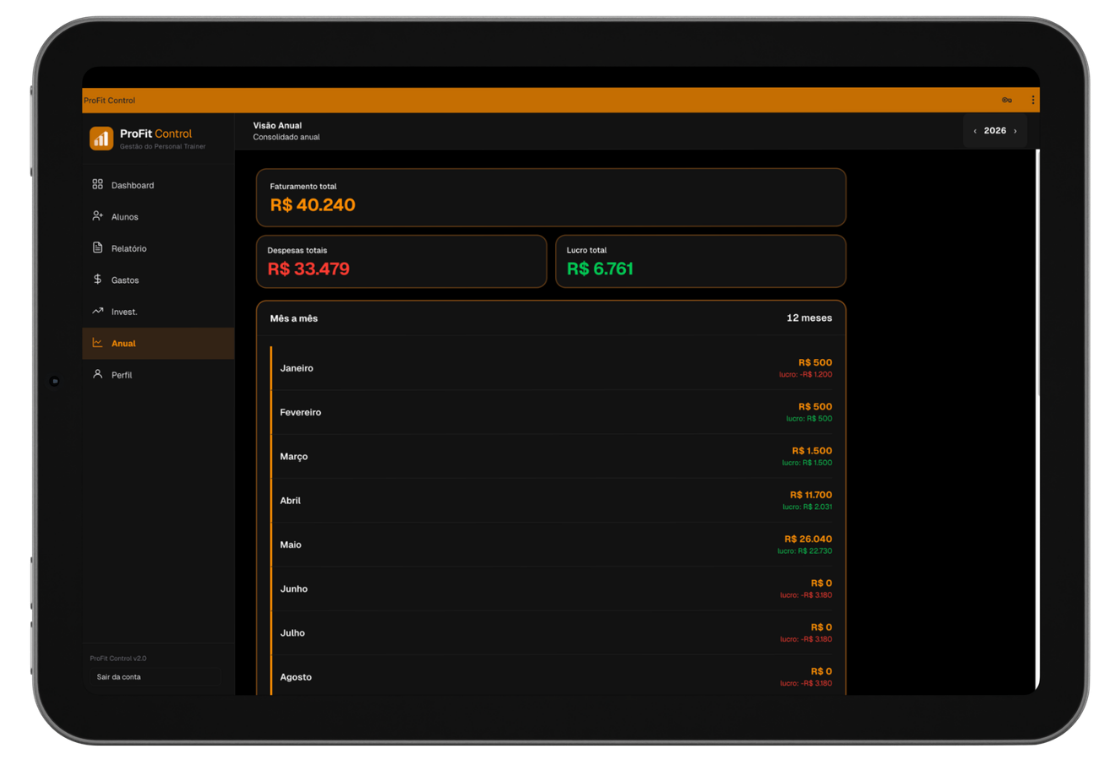
Task: Open the three-dot menu in the orange bar
Action: [1033, 100]
